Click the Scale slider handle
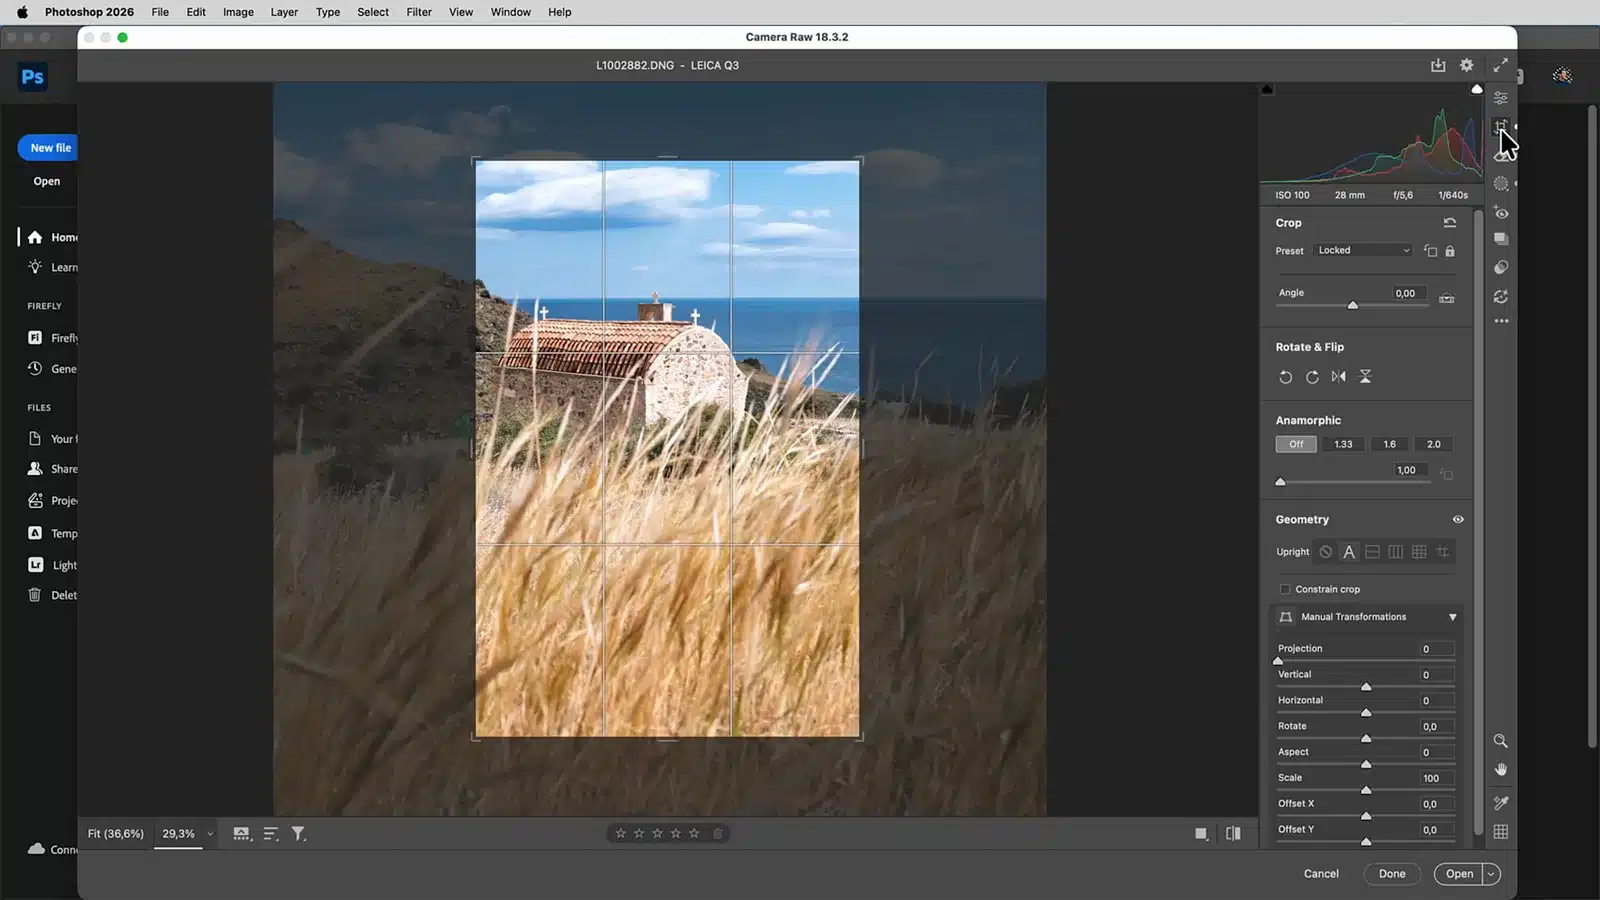This screenshot has height=900, width=1600. point(1366,790)
